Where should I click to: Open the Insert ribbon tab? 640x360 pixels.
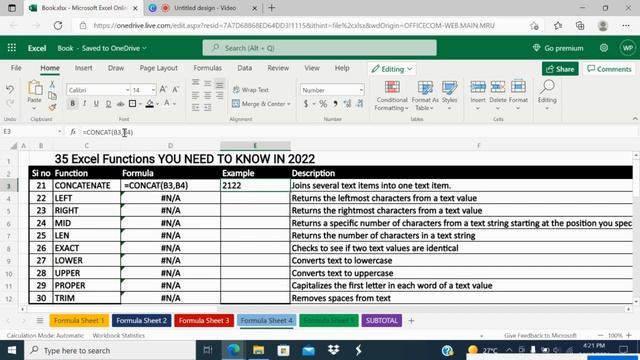point(83,68)
